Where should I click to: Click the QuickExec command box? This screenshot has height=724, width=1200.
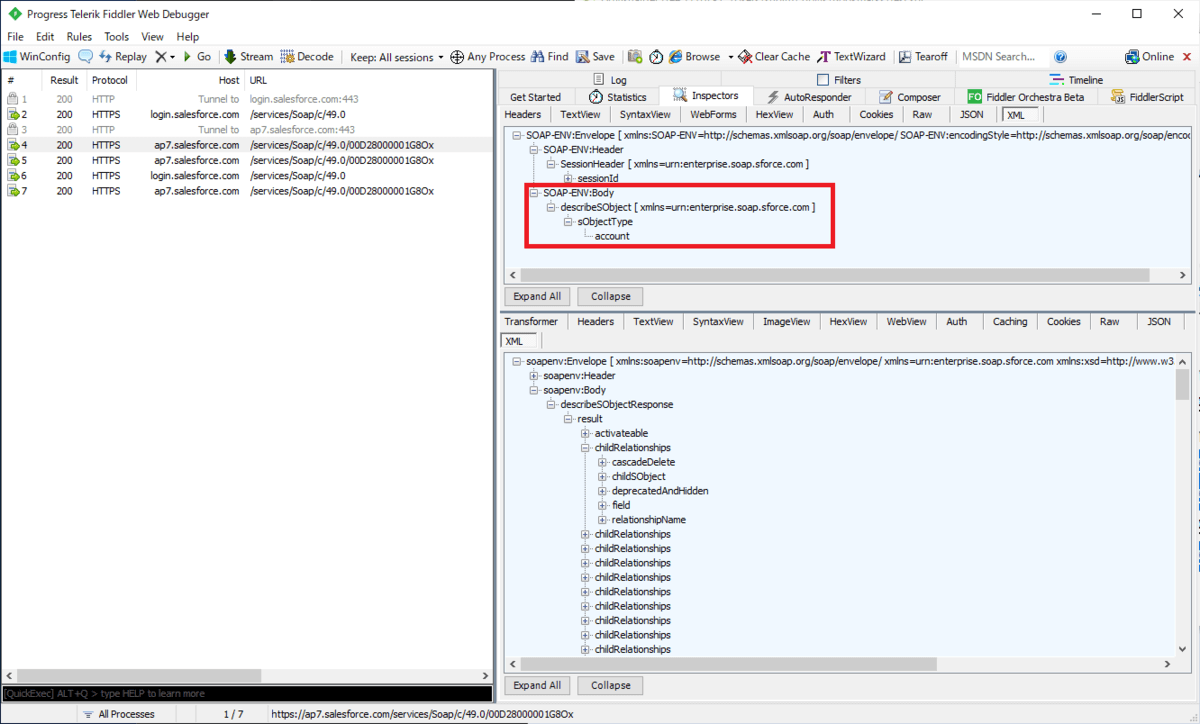[247, 693]
